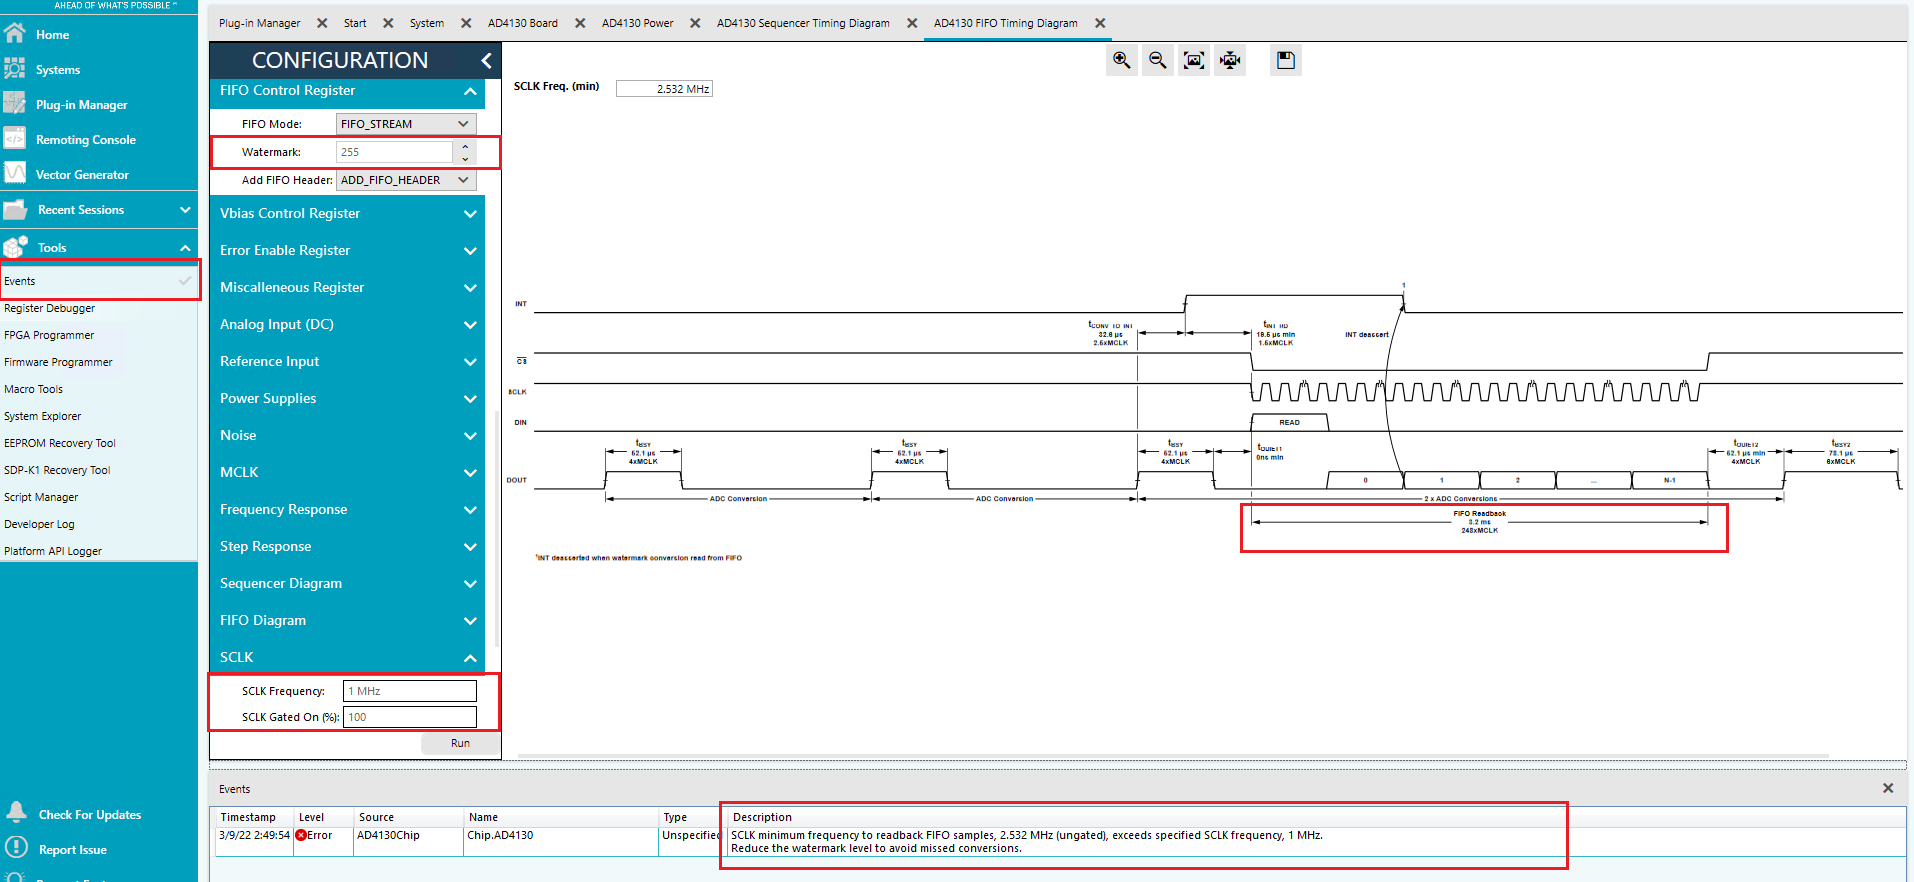Click the SCLK Freq. (min) value box
Screen dimensions: 1914x882
[664, 89]
